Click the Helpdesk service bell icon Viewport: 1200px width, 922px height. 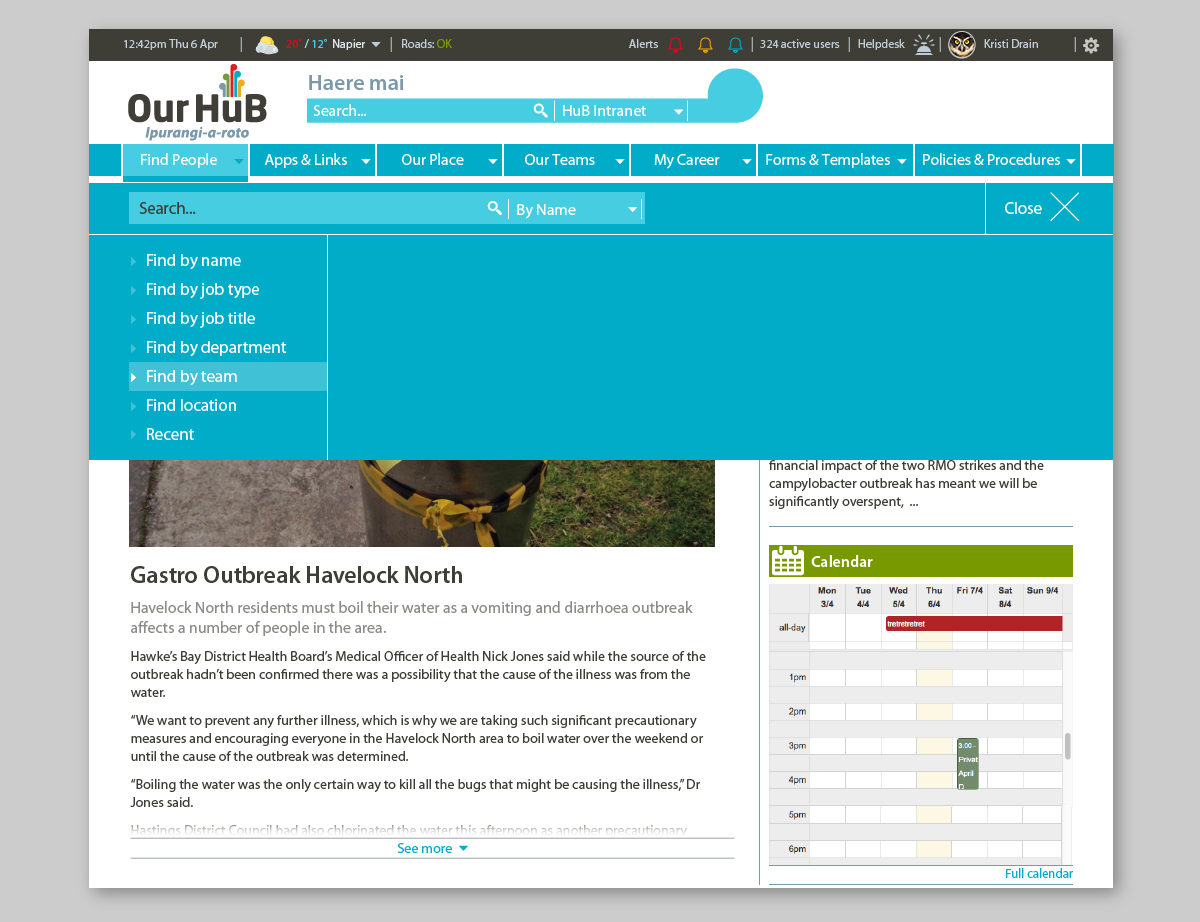(x=924, y=44)
